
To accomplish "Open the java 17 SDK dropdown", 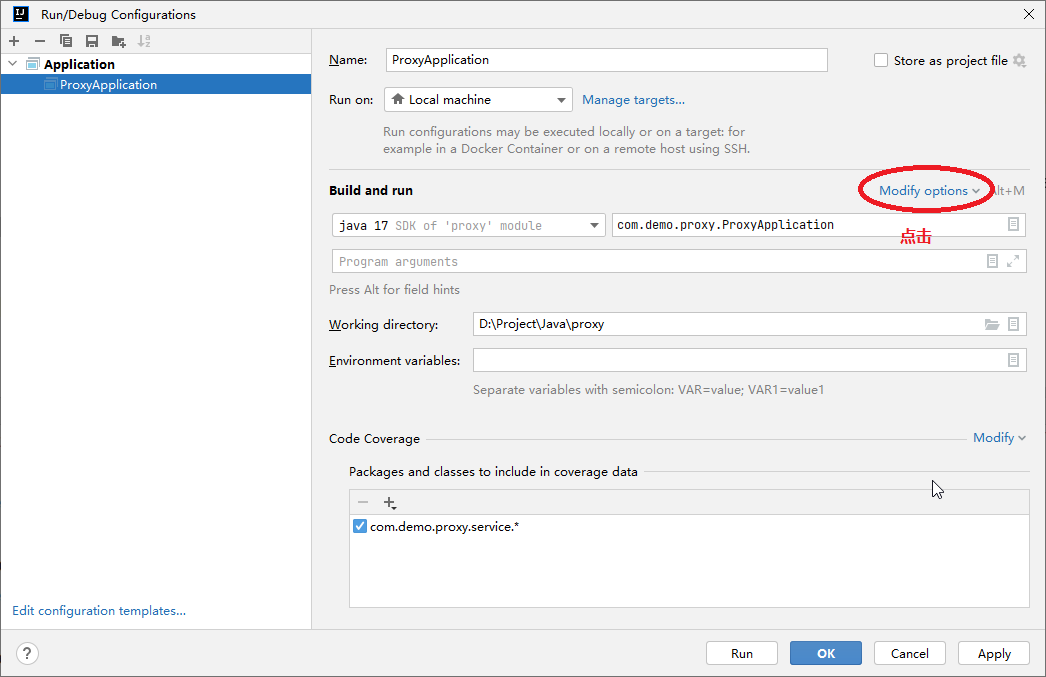I will (x=469, y=225).
